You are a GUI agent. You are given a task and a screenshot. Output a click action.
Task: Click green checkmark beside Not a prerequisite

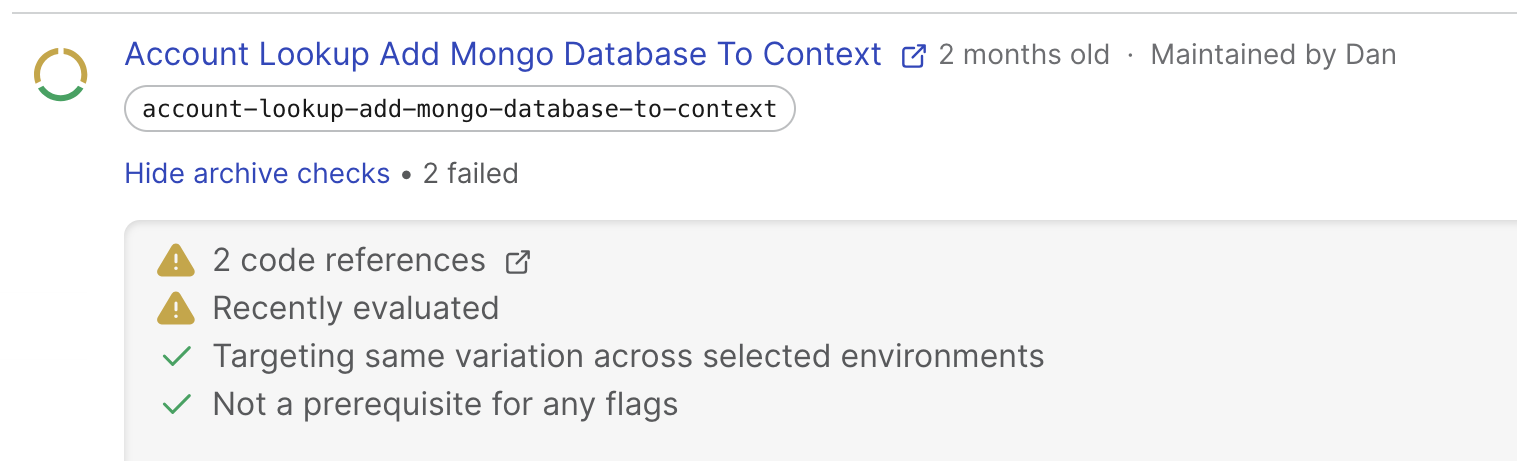pos(177,404)
